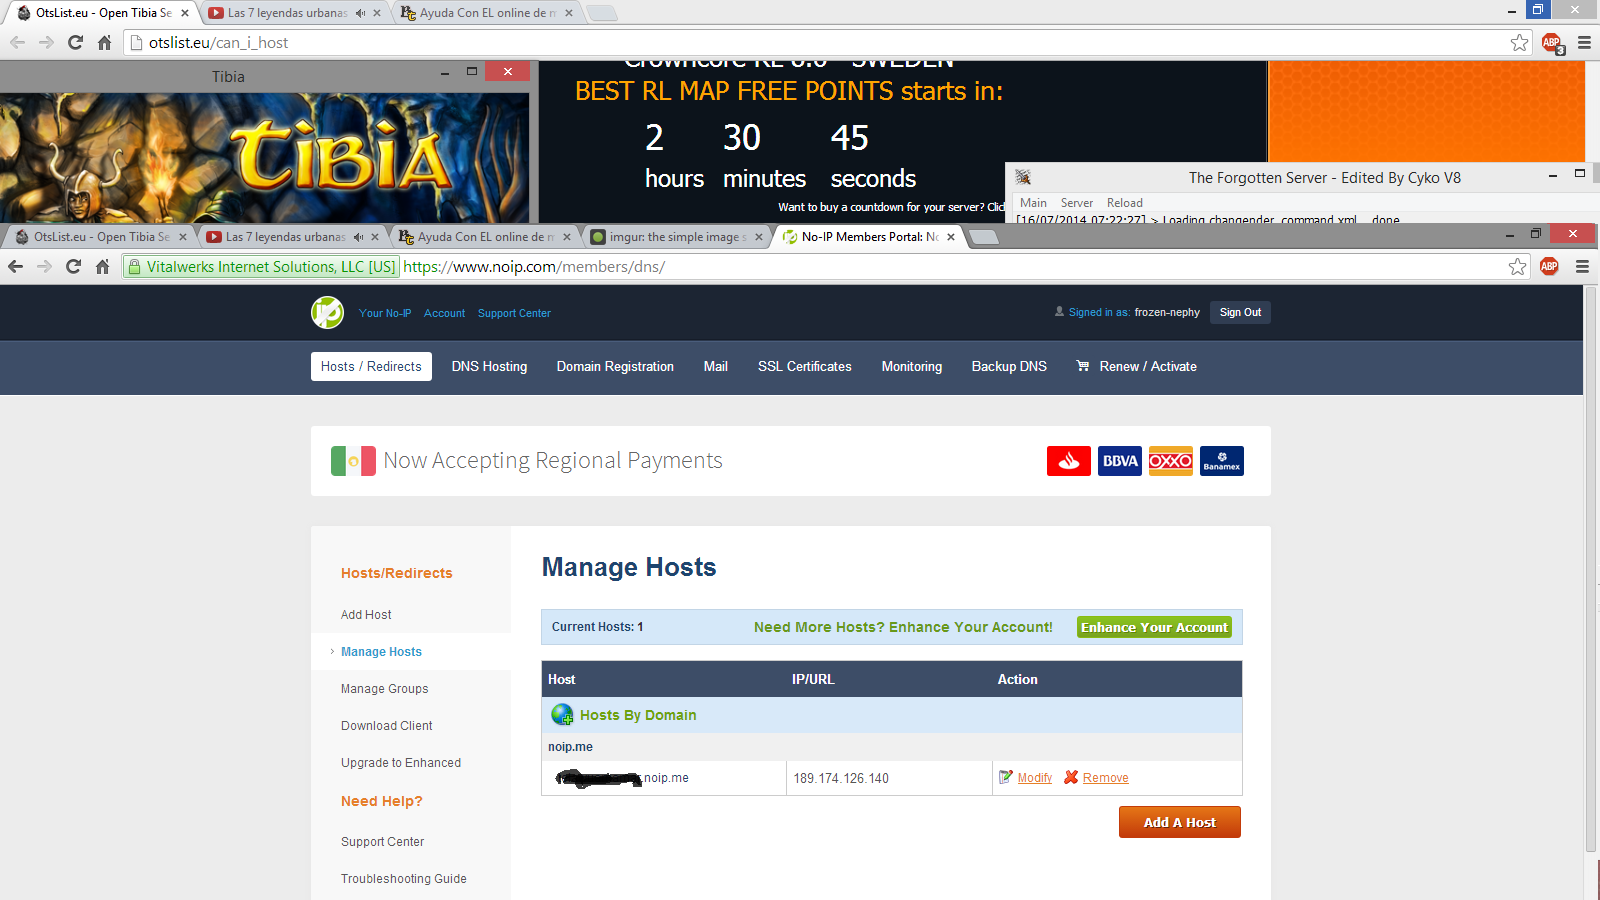Click the noip.com page vertical scrollbar
The height and width of the screenshot is (900, 1600).
[x=1591, y=570]
